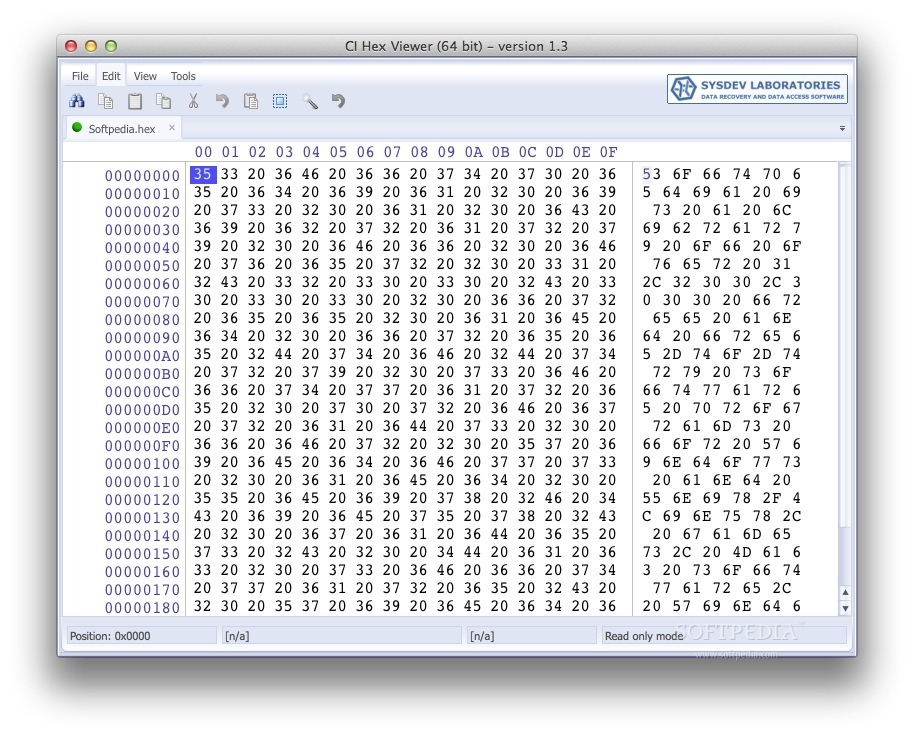Click the green status dot on Softpedia.hex tab
Image resolution: width=914 pixels, height=736 pixels.
click(77, 128)
